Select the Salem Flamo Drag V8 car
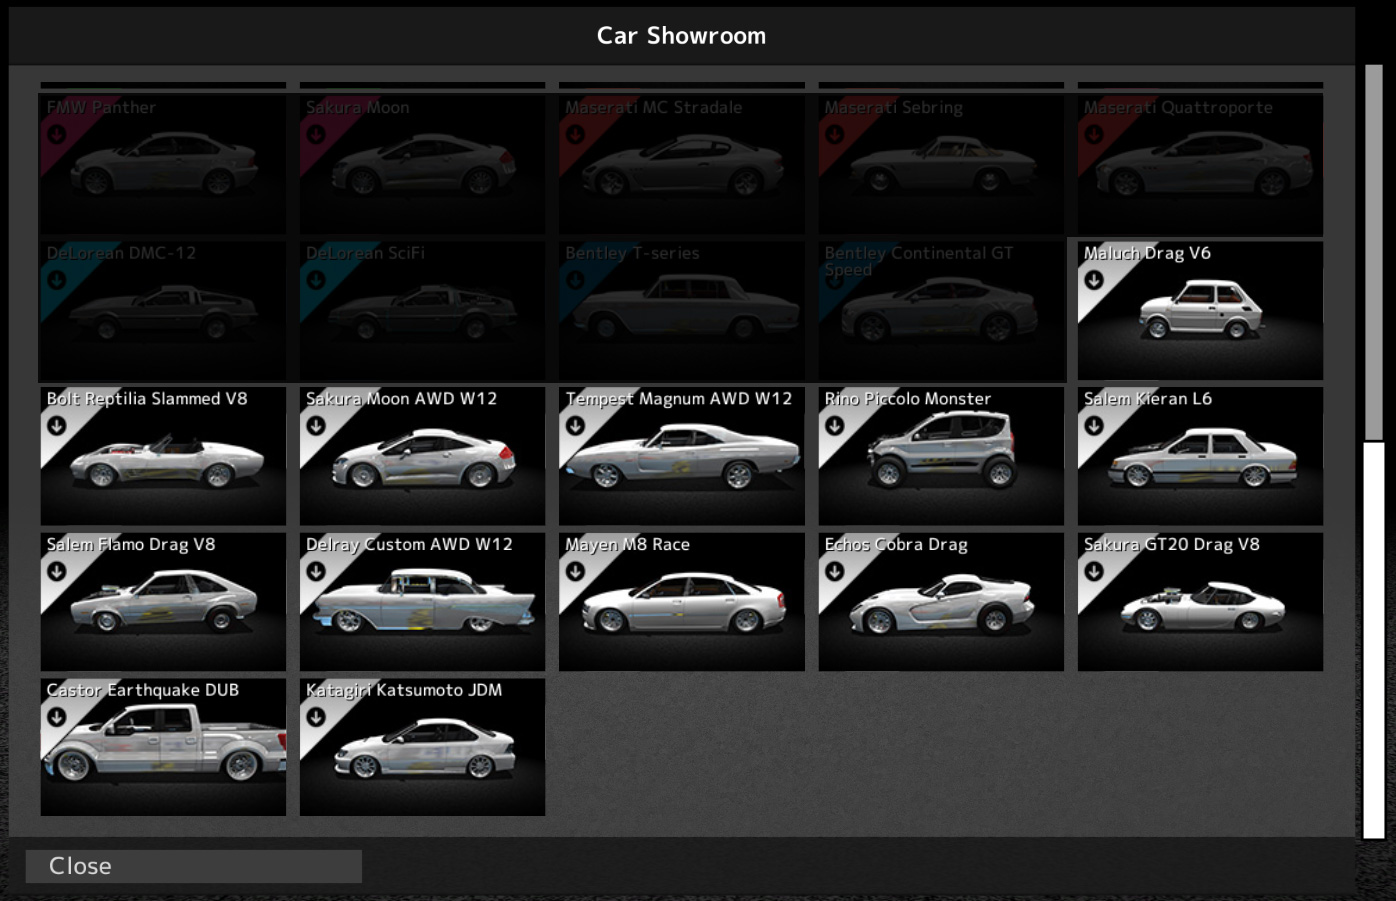Screen dimensions: 1396x901 click(x=162, y=601)
